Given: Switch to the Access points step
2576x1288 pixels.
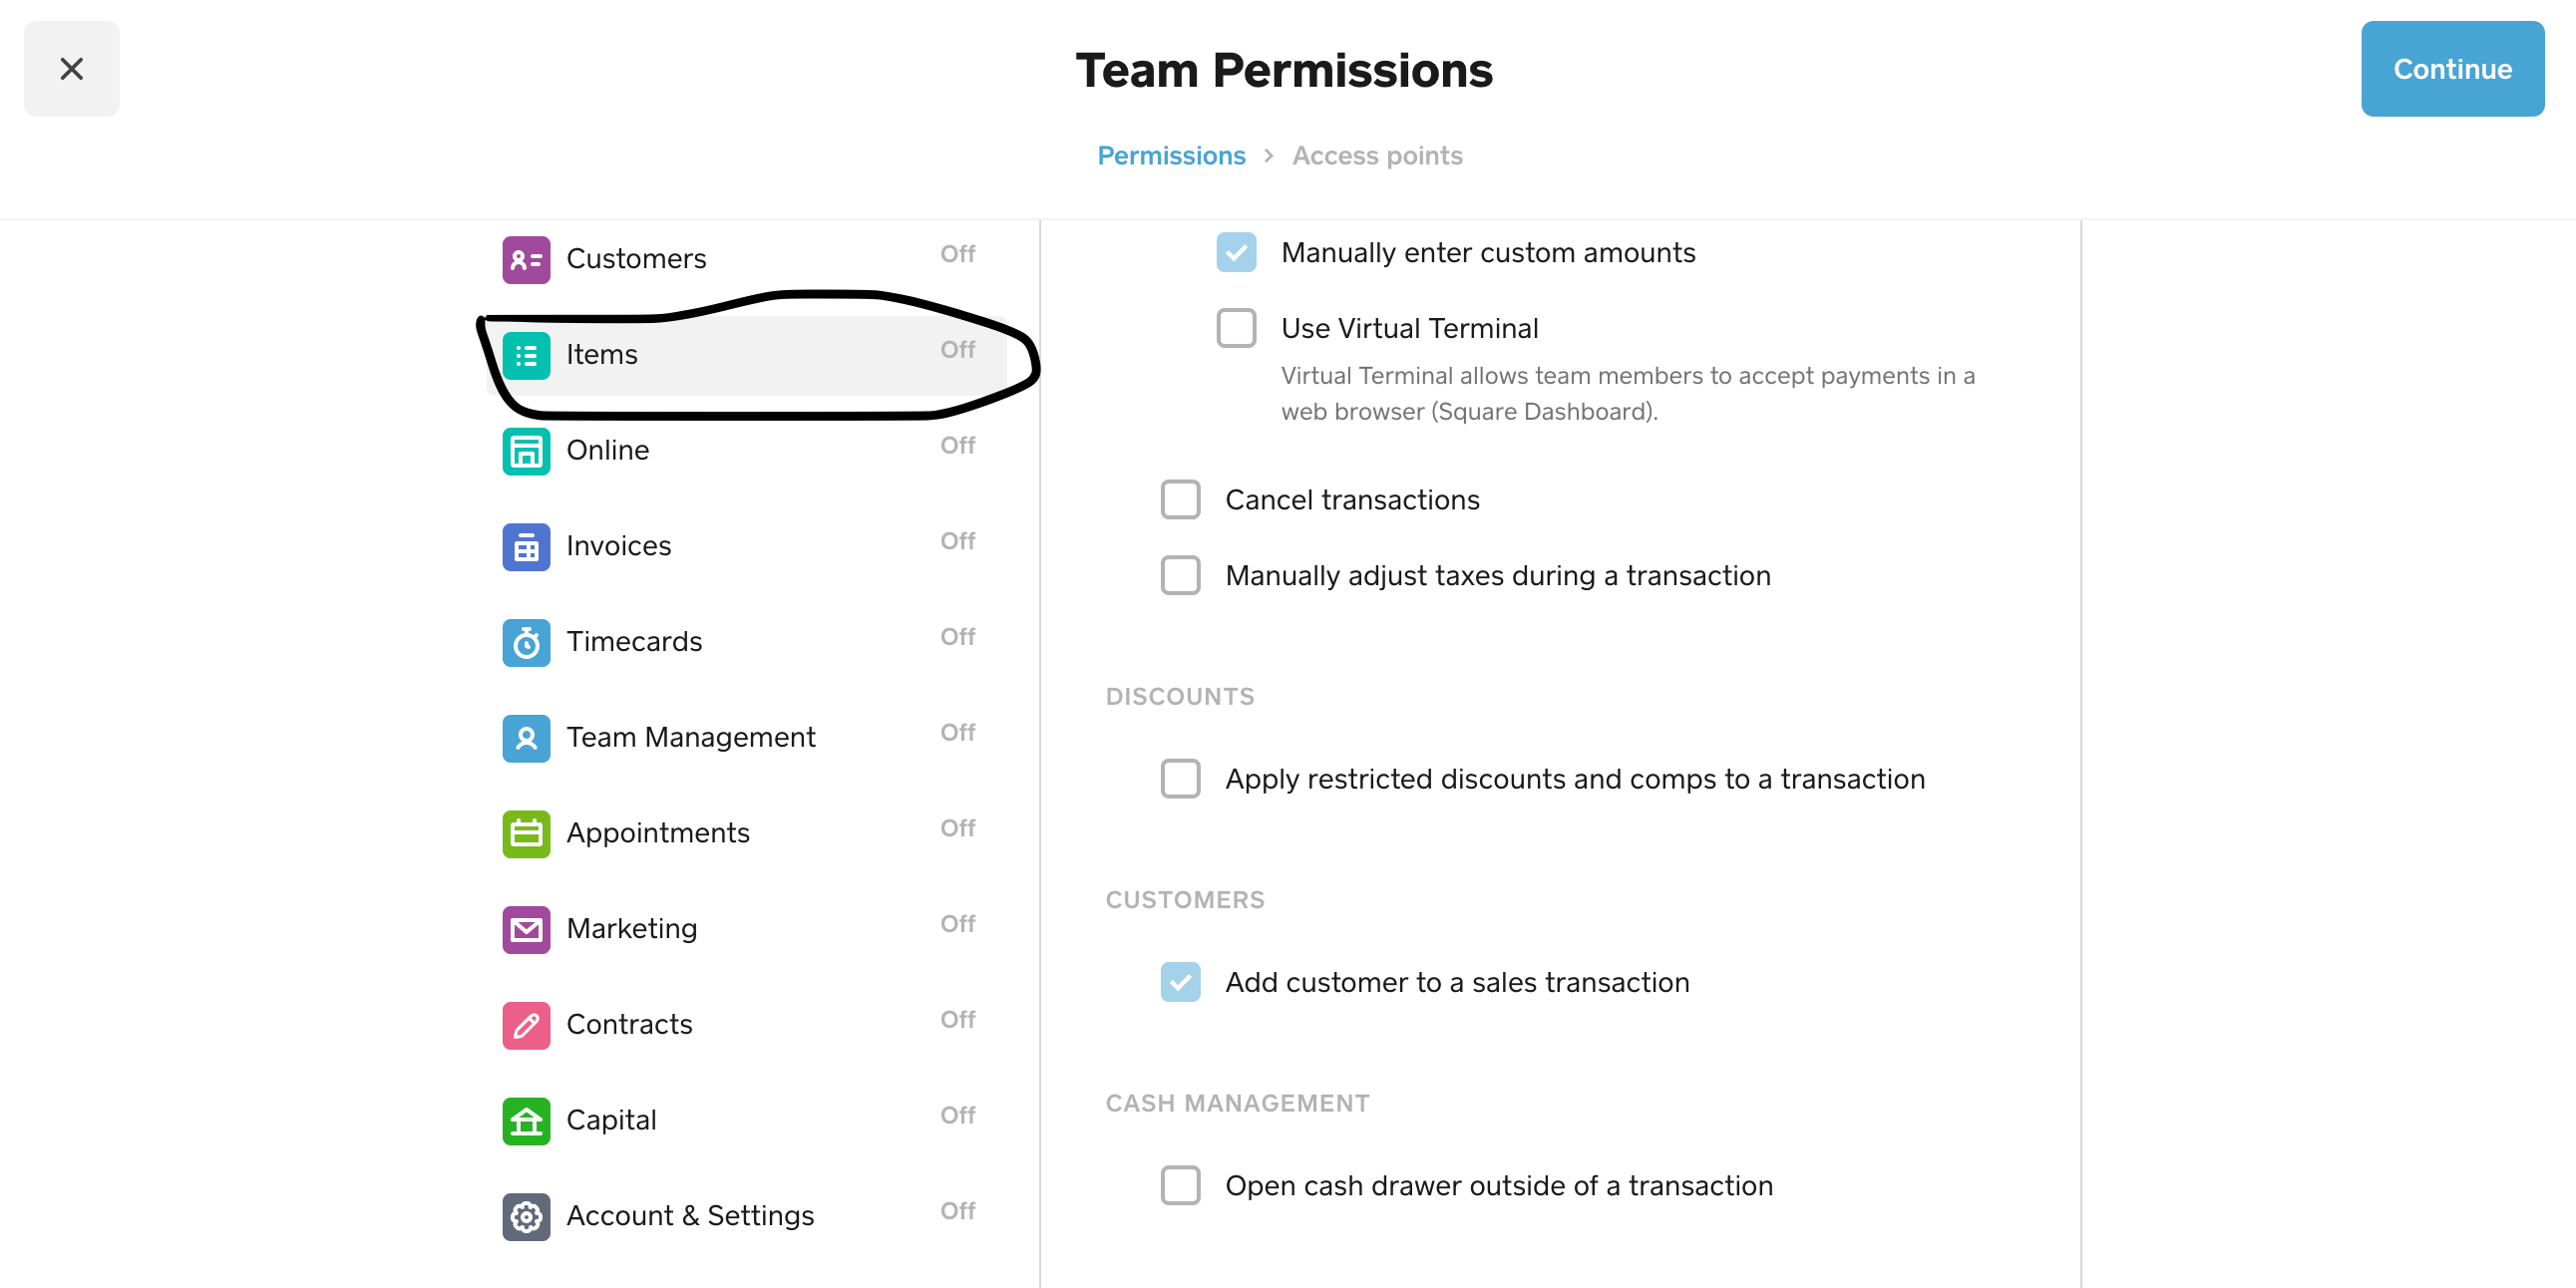Looking at the screenshot, I should point(1377,156).
